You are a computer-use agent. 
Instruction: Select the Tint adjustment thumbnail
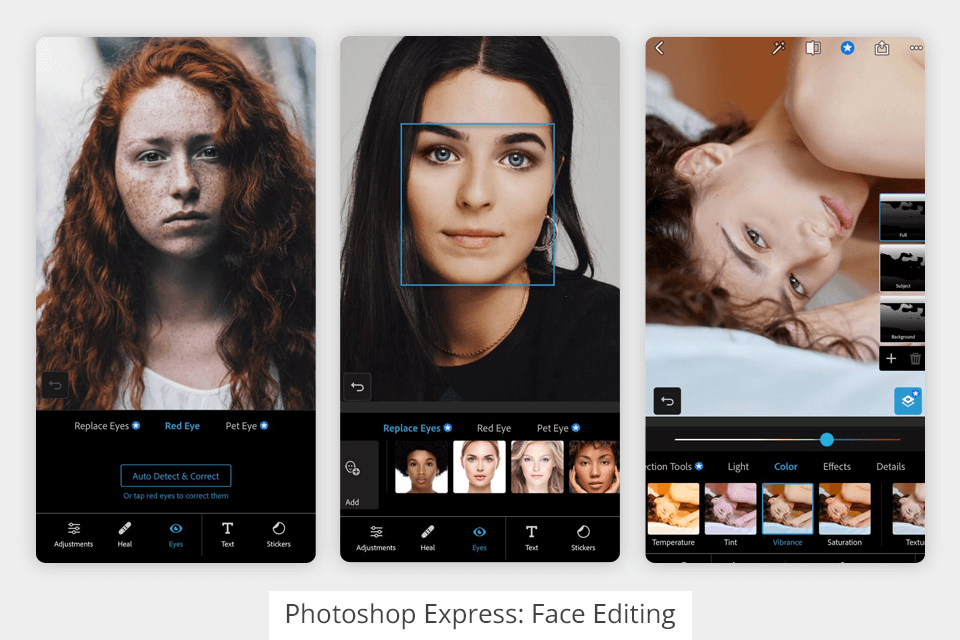tap(730, 509)
